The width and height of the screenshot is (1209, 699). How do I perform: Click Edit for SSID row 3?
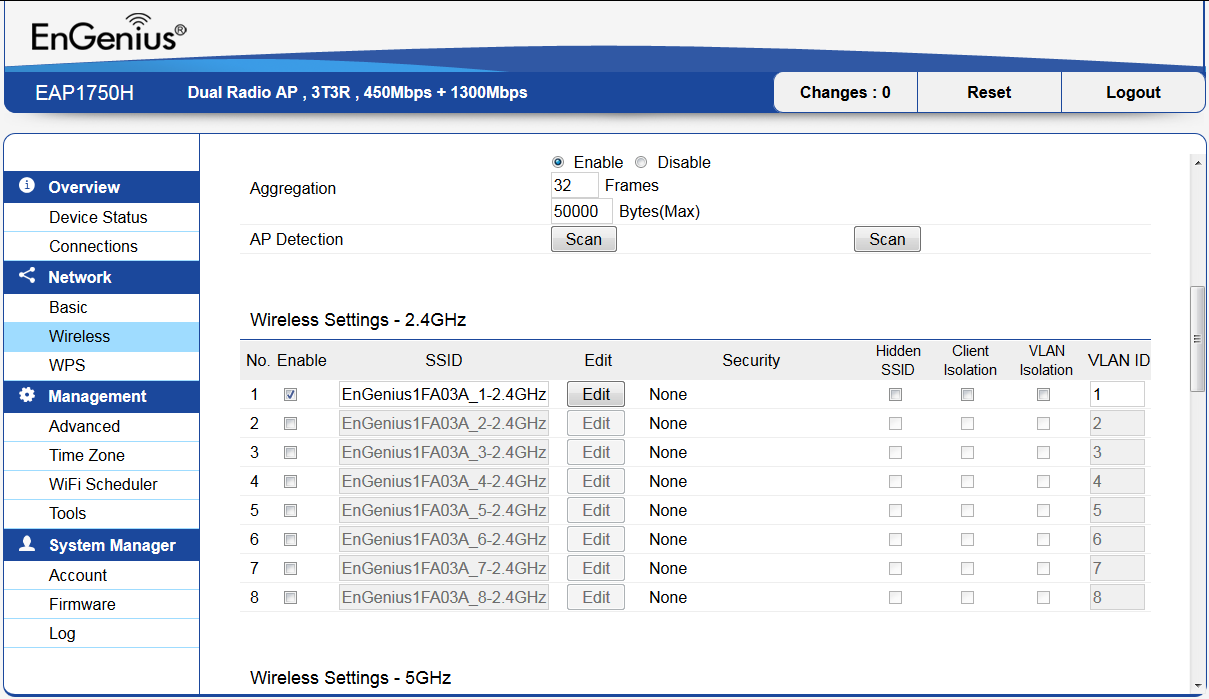(x=596, y=452)
